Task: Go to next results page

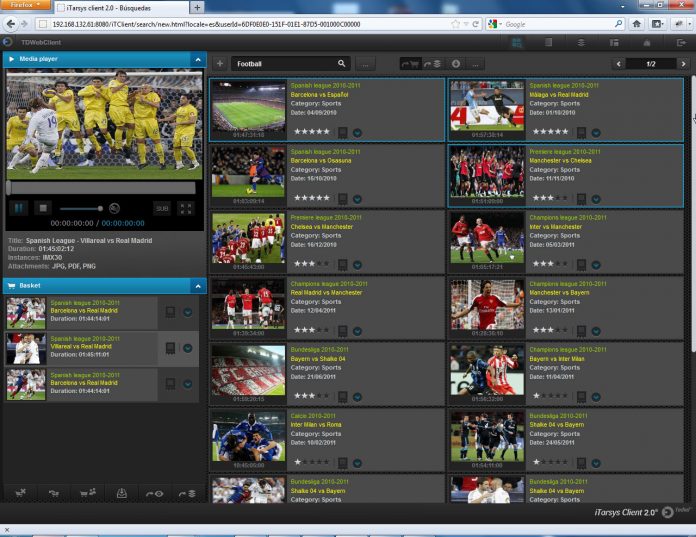Action: click(683, 64)
